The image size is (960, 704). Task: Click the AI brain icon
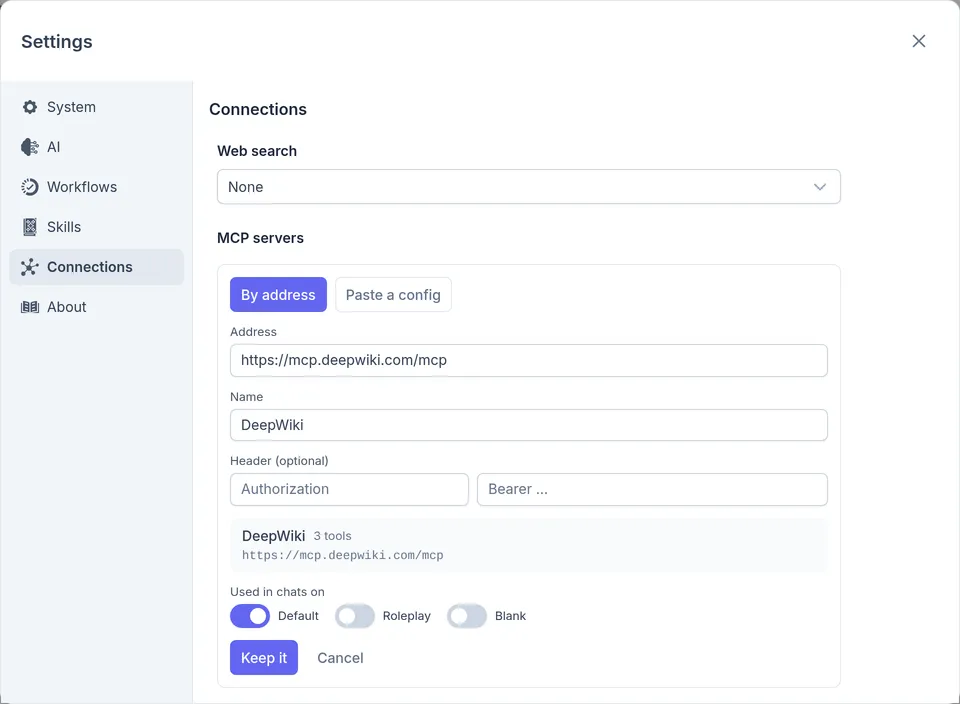29,147
